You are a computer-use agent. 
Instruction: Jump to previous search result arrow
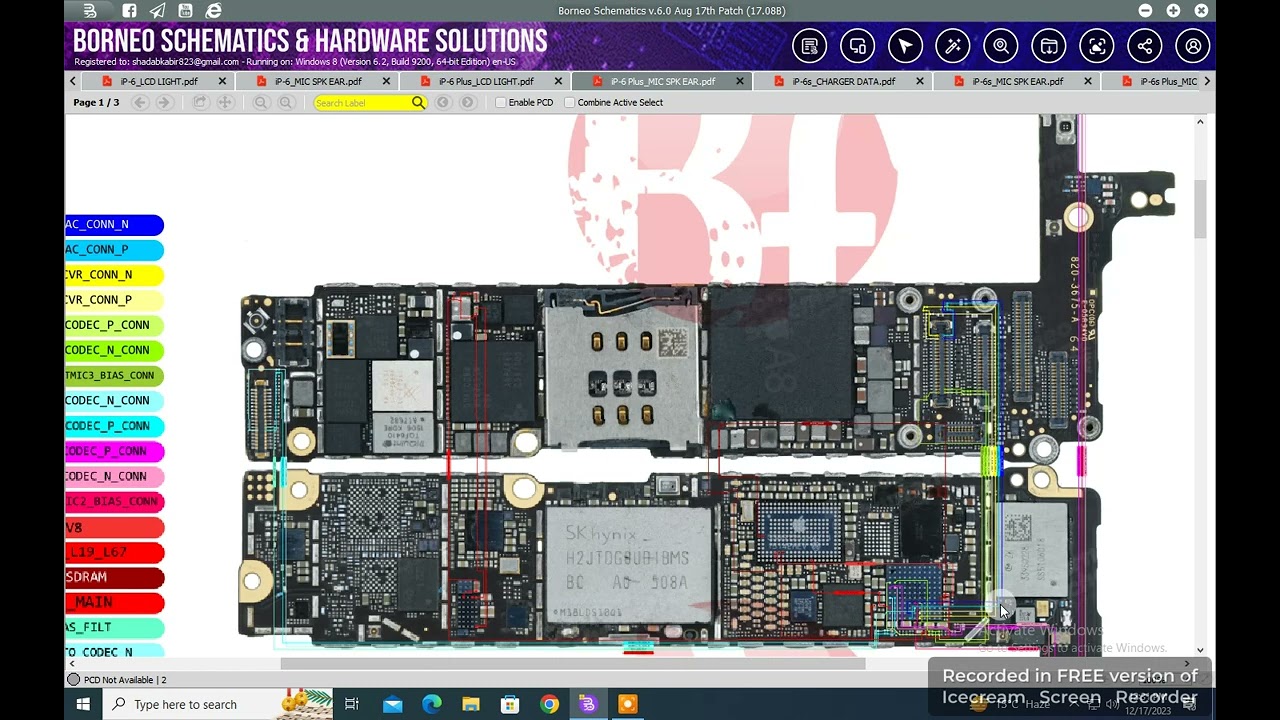coord(443,102)
